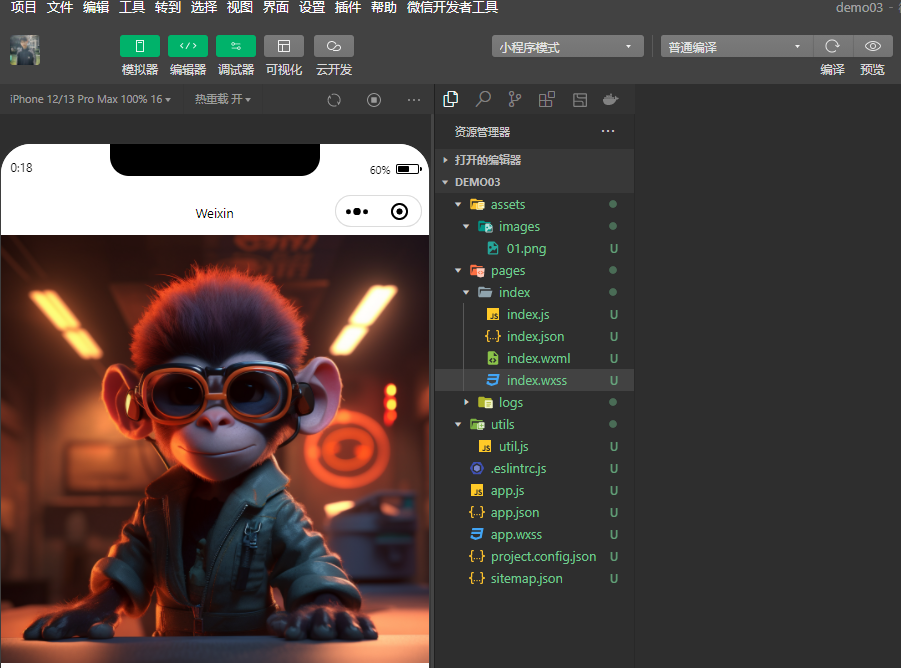This screenshot has width=901, height=668.
Task: Open the project.config.json file
Action: (x=534, y=557)
